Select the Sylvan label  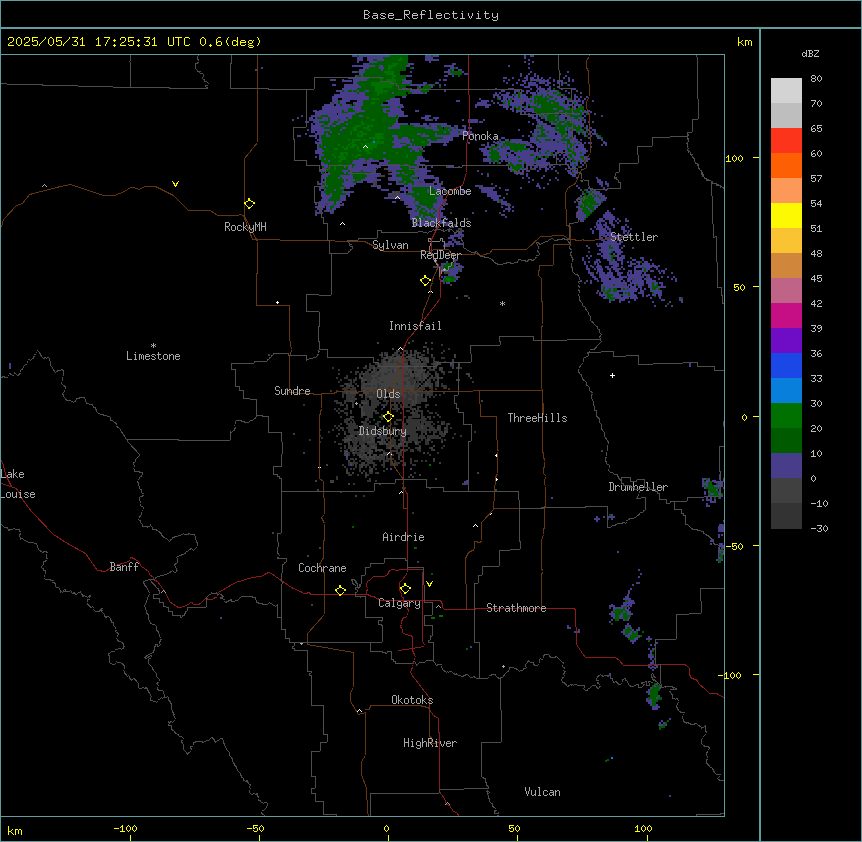click(x=390, y=245)
